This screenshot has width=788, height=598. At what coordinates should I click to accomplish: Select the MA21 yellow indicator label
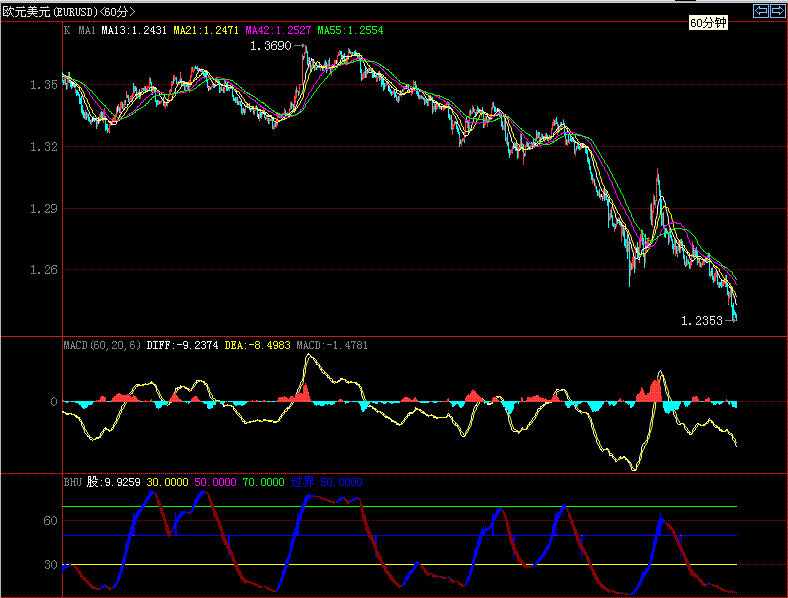207,31
